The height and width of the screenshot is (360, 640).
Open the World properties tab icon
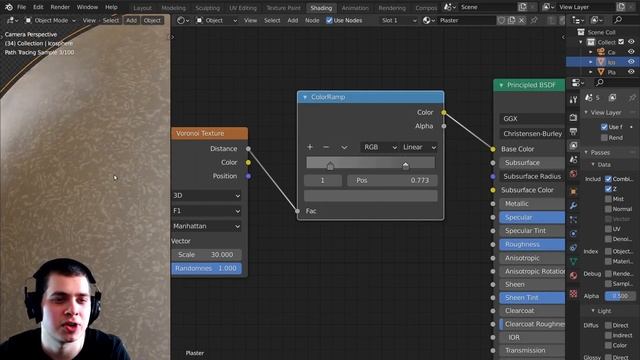[x=573, y=173]
